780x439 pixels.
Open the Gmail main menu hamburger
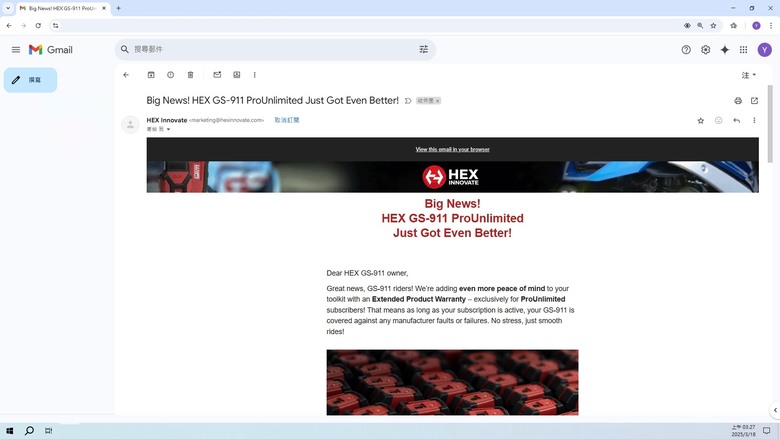pos(16,50)
